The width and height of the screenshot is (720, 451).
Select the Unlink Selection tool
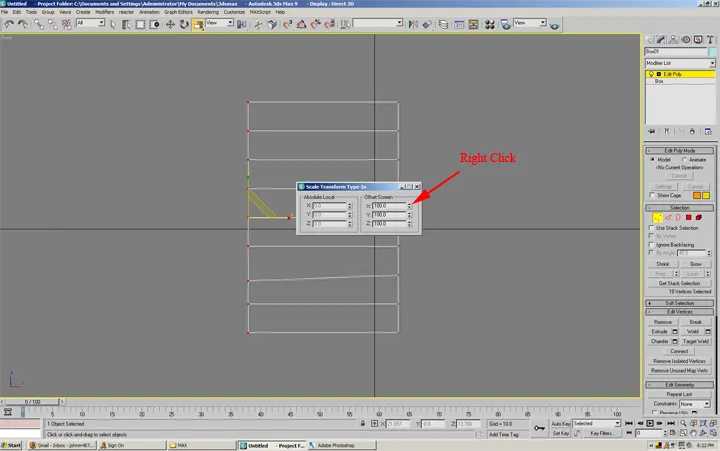52,24
